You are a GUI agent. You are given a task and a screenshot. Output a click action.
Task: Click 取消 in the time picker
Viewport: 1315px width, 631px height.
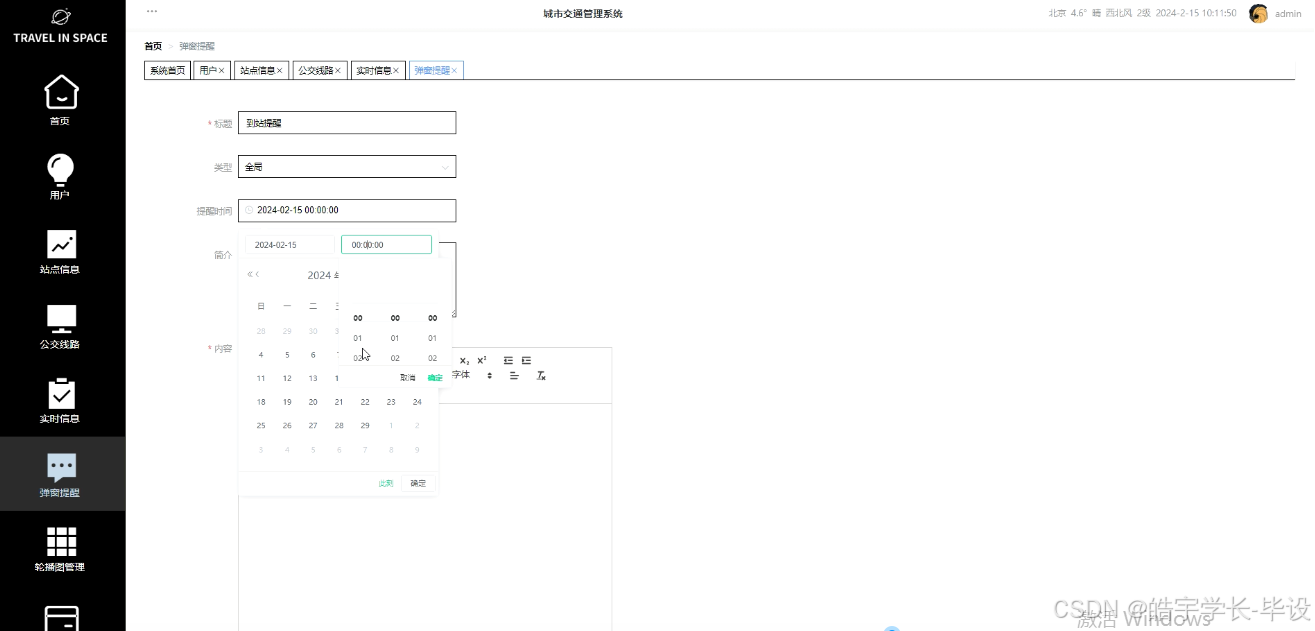[408, 378]
